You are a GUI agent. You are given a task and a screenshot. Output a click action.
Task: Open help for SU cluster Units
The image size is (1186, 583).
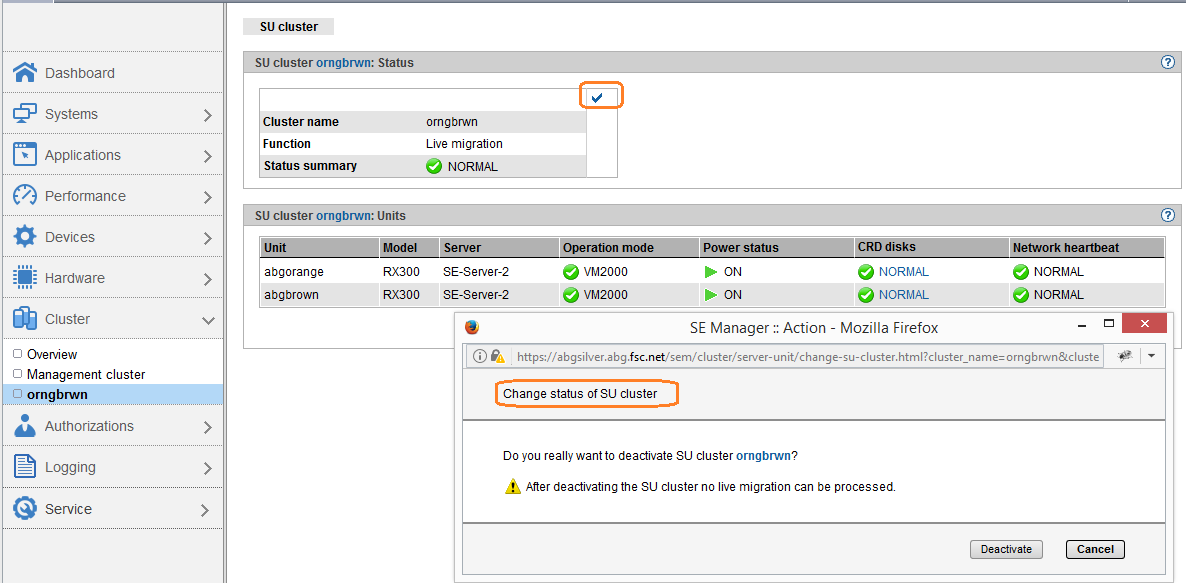(x=1167, y=215)
